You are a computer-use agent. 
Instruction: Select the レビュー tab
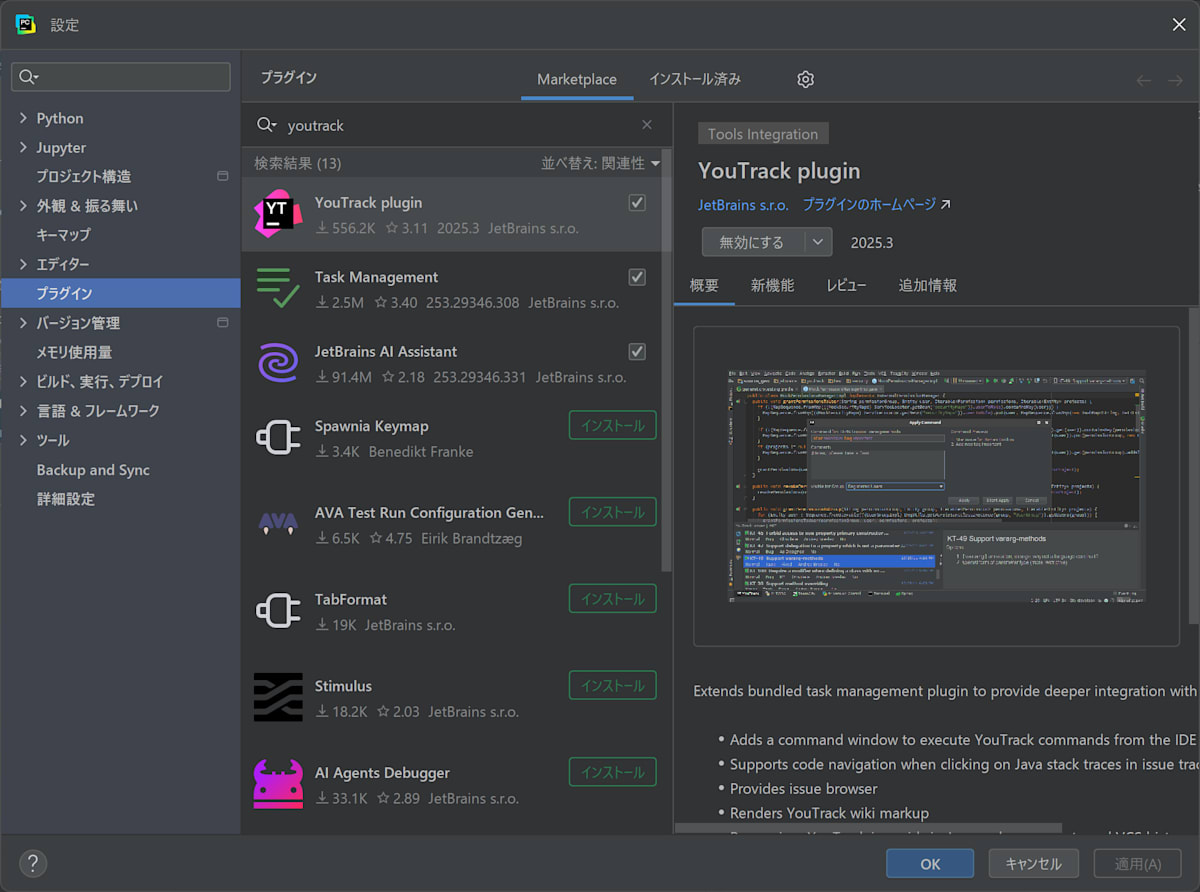(x=846, y=285)
